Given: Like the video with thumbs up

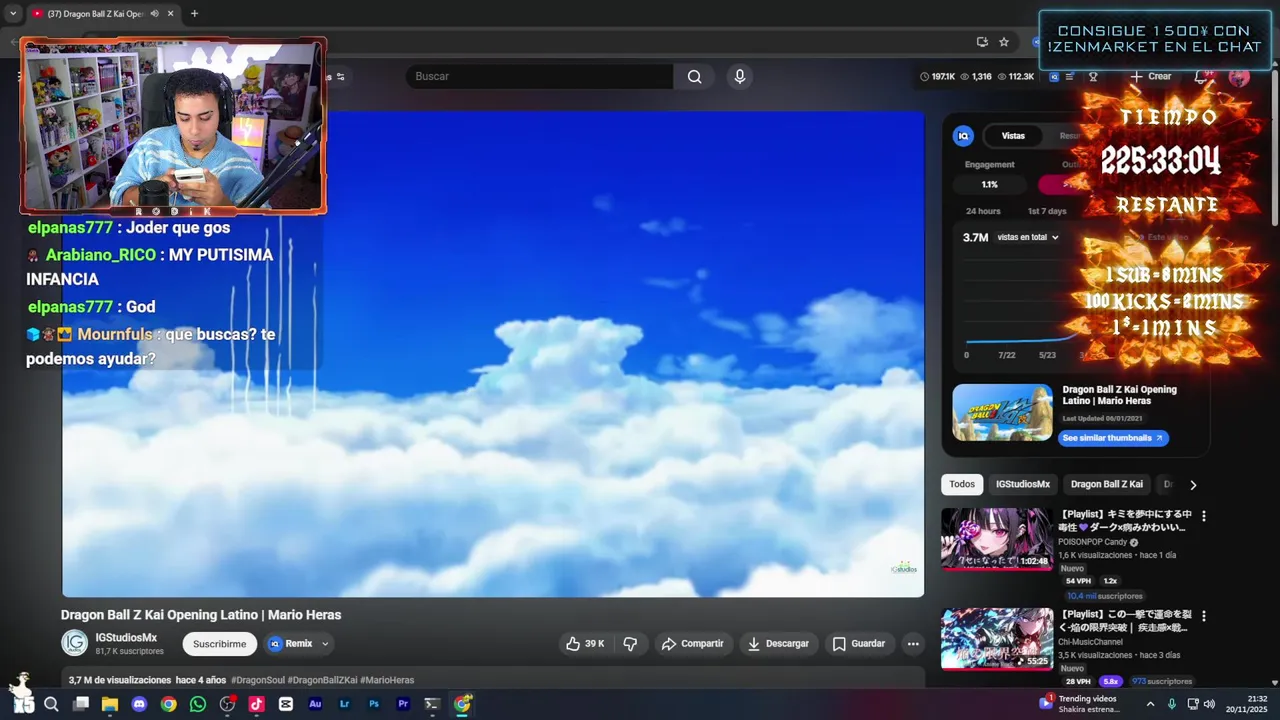Looking at the screenshot, I should (x=585, y=644).
